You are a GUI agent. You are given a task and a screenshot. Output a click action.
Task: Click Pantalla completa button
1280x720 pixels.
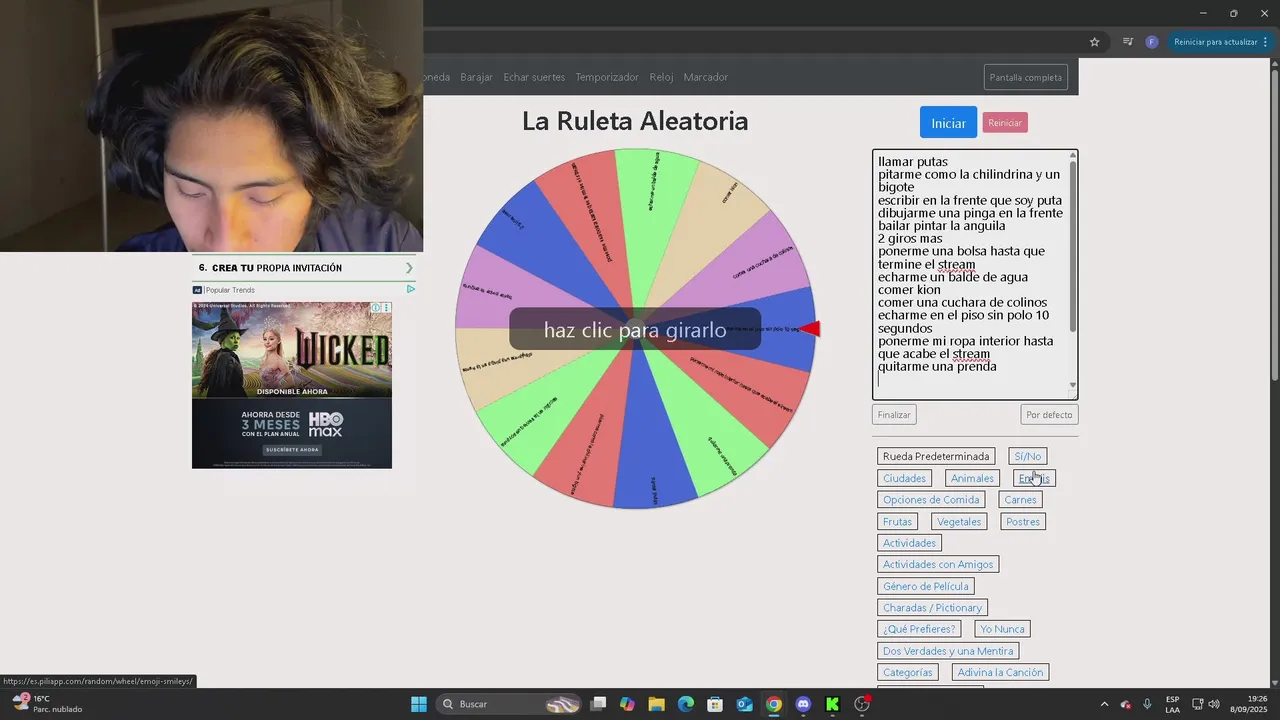1025,77
